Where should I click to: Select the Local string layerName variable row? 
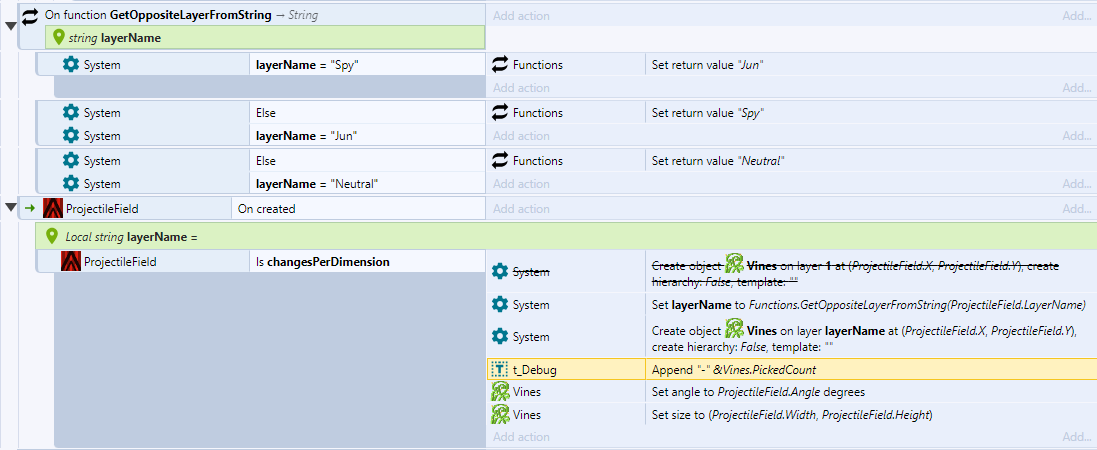tap(566, 237)
